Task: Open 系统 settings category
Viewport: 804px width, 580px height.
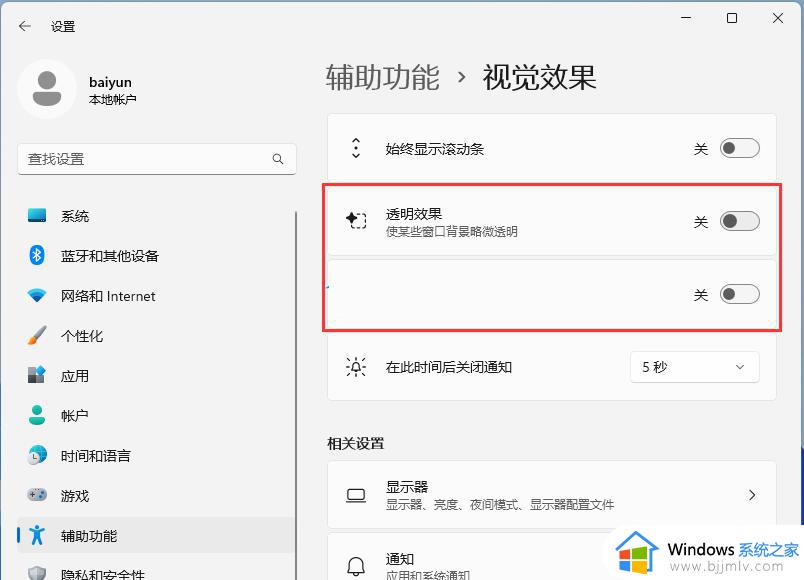Action: (x=156, y=215)
